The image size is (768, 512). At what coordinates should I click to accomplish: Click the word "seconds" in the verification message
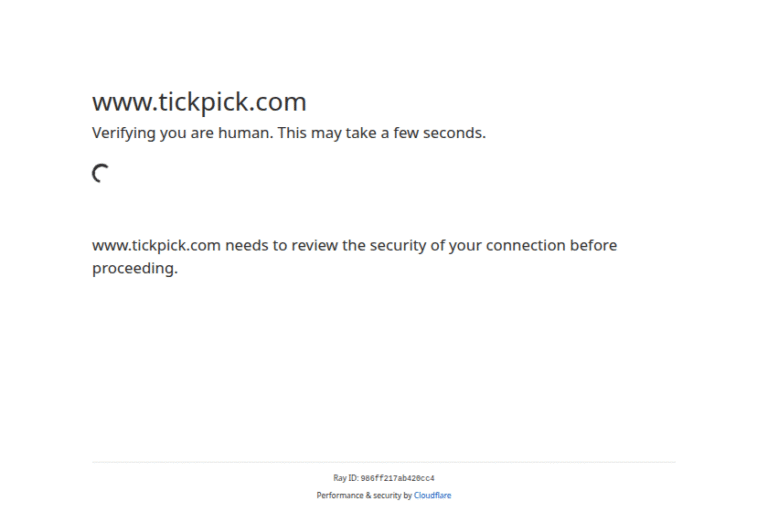451,133
